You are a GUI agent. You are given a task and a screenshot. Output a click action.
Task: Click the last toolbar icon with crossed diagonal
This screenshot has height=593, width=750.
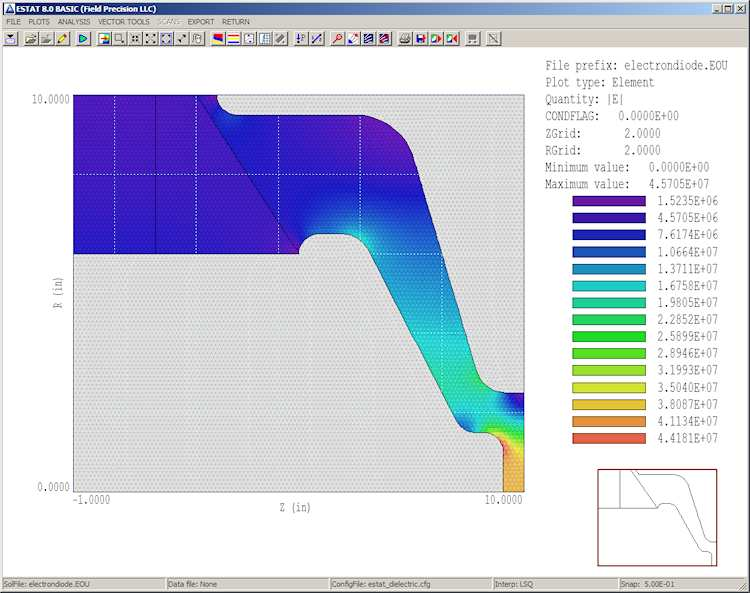pyautogui.click(x=493, y=39)
